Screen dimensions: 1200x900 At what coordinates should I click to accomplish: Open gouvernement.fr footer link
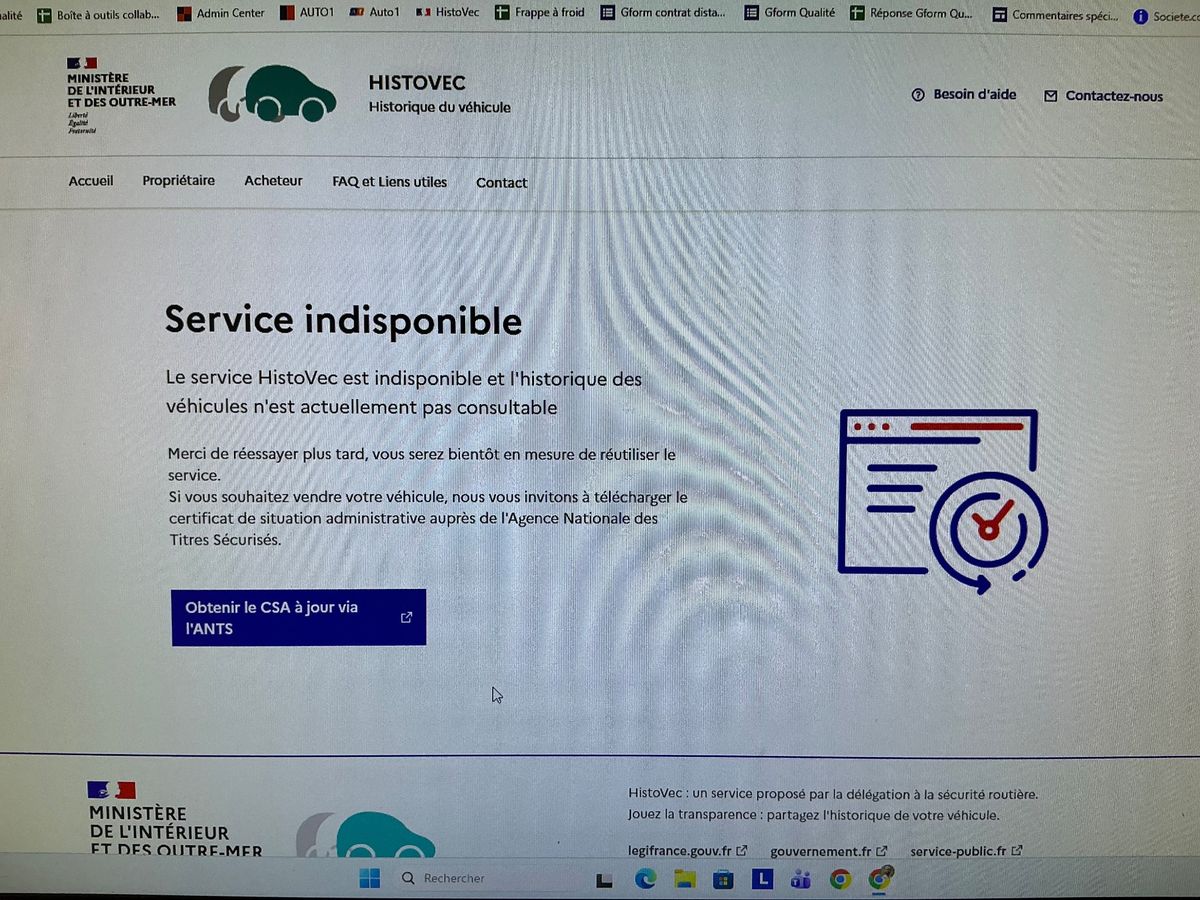829,851
